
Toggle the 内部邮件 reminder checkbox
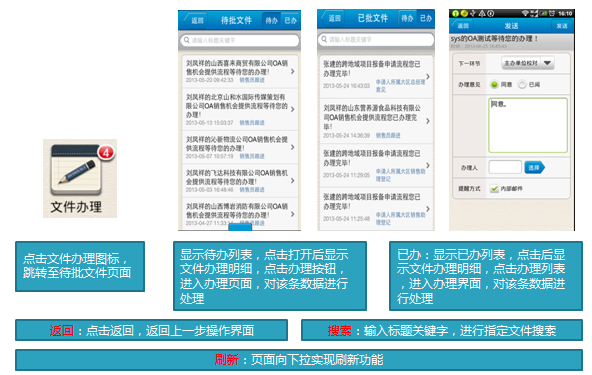click(494, 188)
